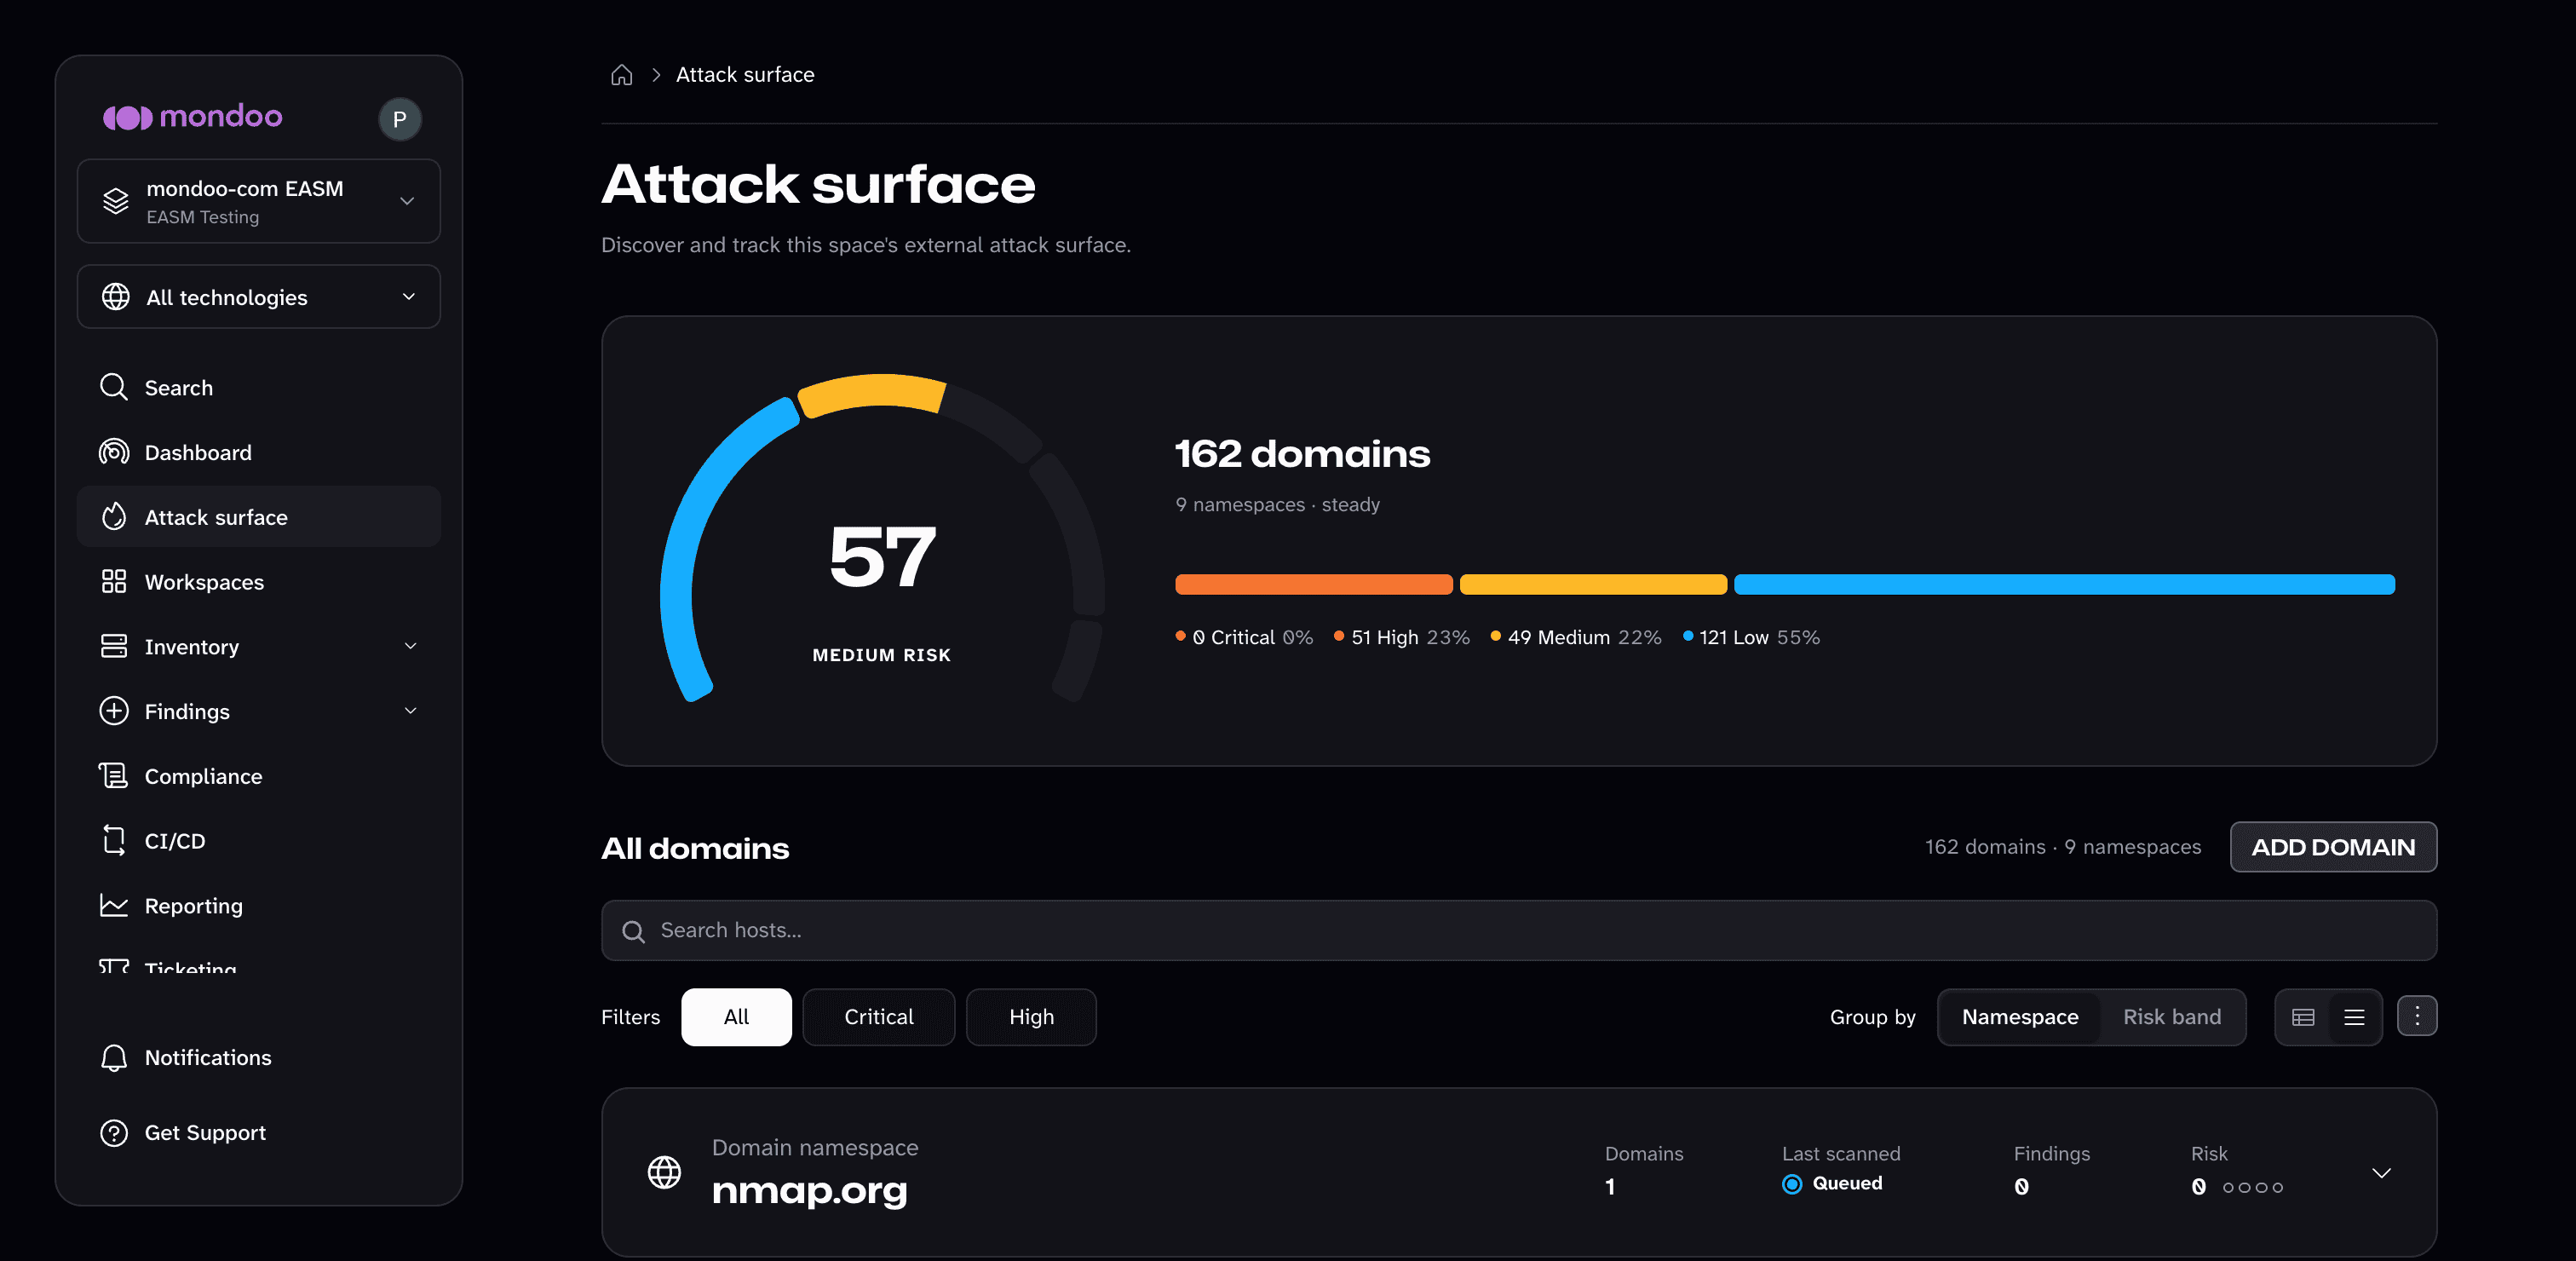The width and height of the screenshot is (2576, 1261).
Task: Click the yellow Medium segment of risk bar
Action: [1593, 584]
